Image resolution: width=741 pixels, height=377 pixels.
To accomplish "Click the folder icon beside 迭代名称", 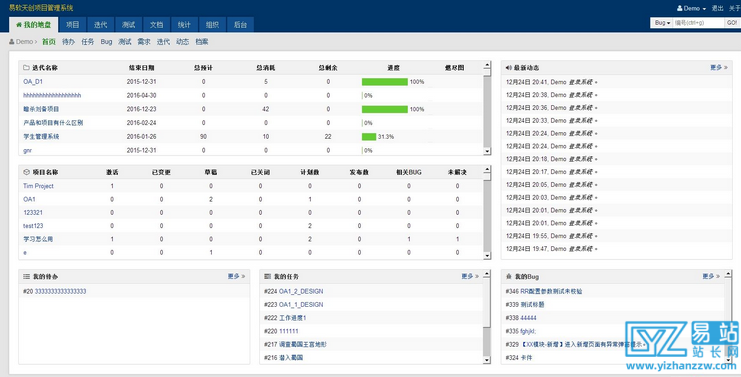I will 26,68.
